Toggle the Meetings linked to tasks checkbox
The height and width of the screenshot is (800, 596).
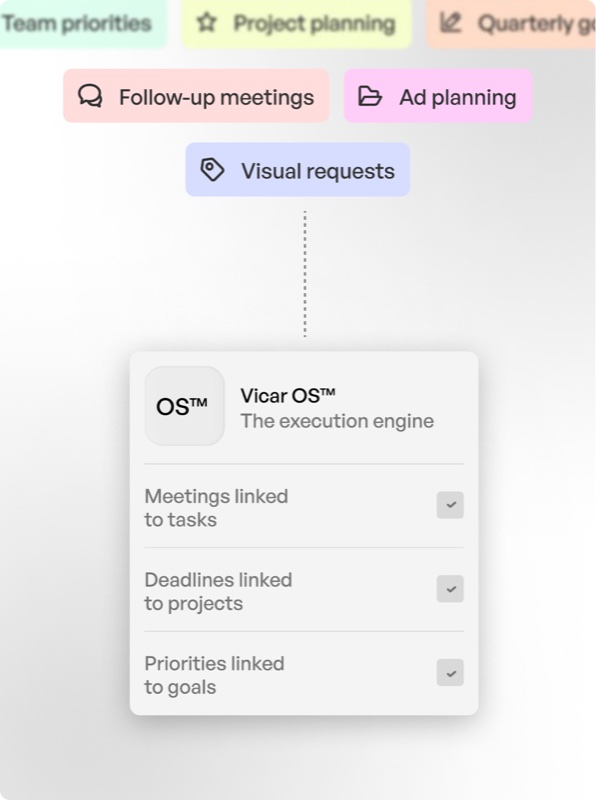pyautogui.click(x=450, y=505)
